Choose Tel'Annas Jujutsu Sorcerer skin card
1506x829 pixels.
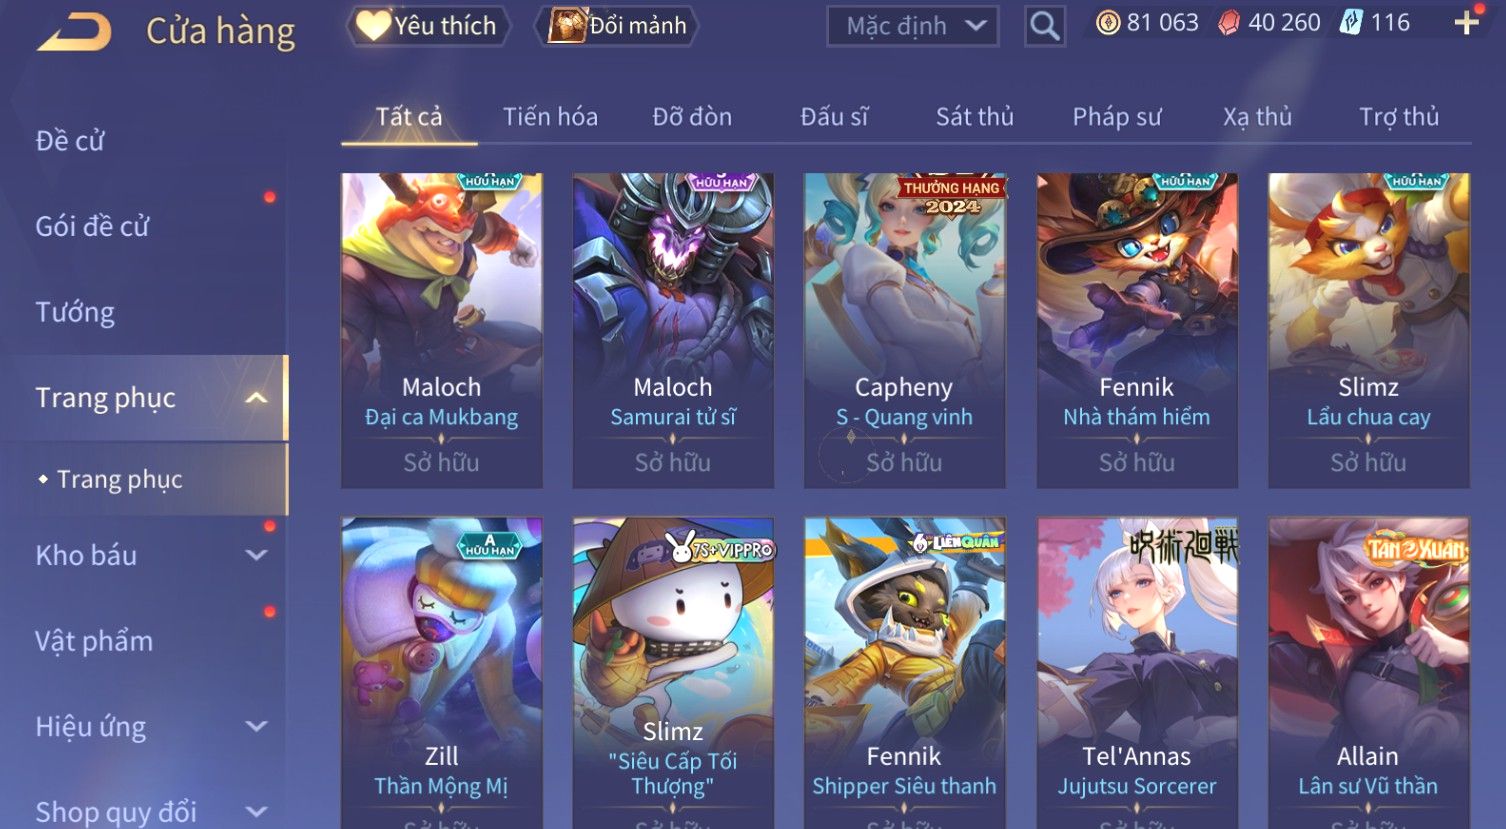coord(1137,672)
